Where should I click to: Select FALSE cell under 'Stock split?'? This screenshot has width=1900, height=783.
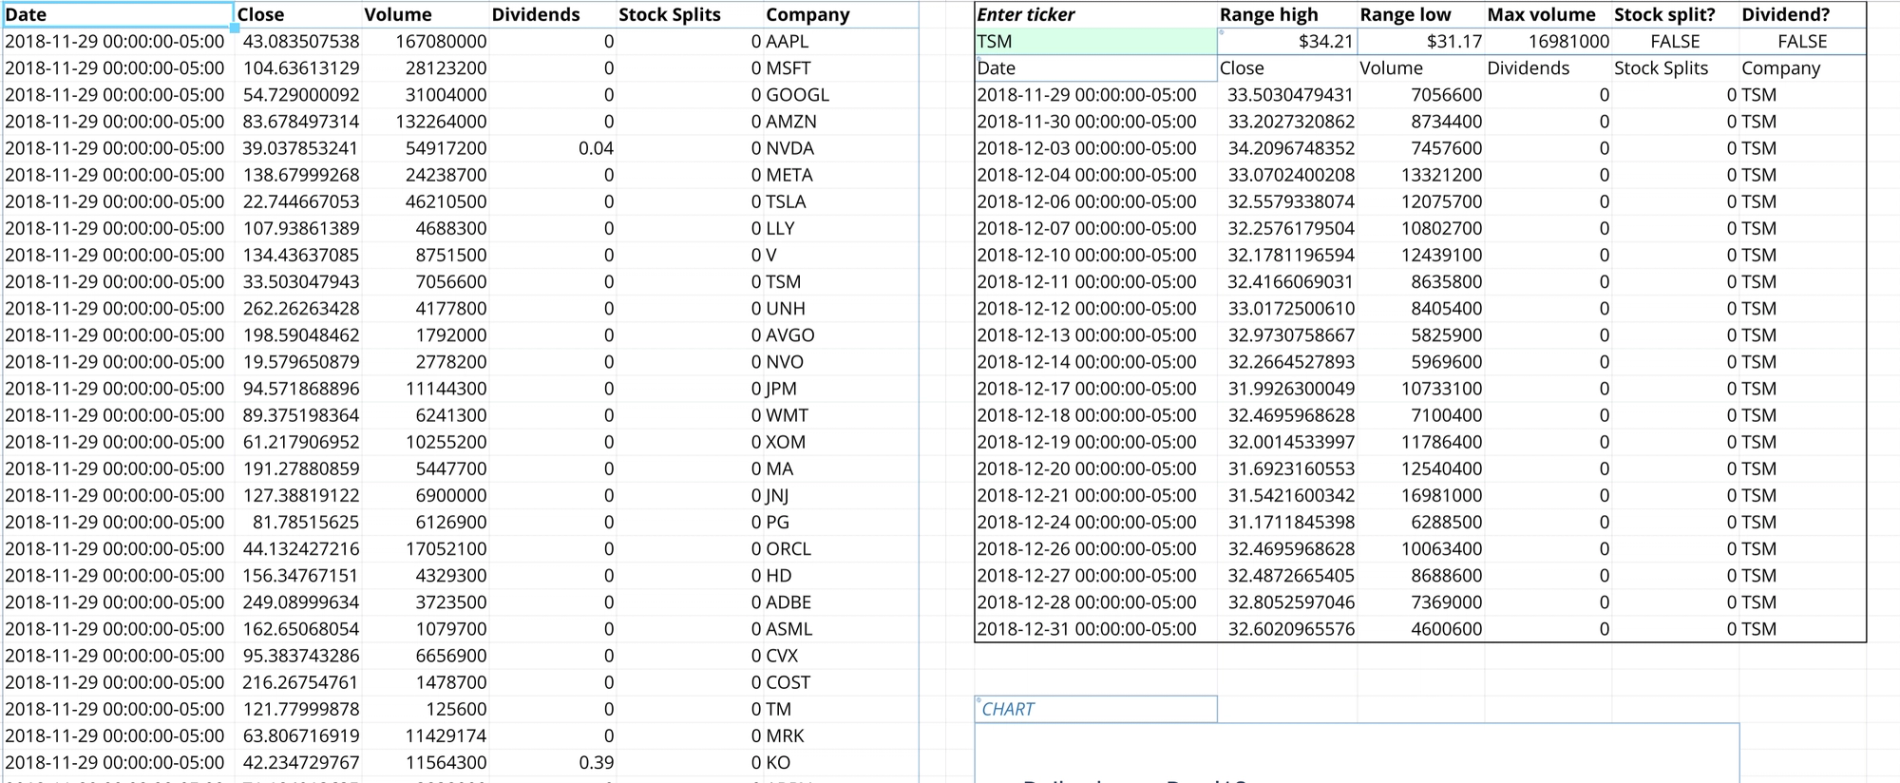click(x=1675, y=41)
